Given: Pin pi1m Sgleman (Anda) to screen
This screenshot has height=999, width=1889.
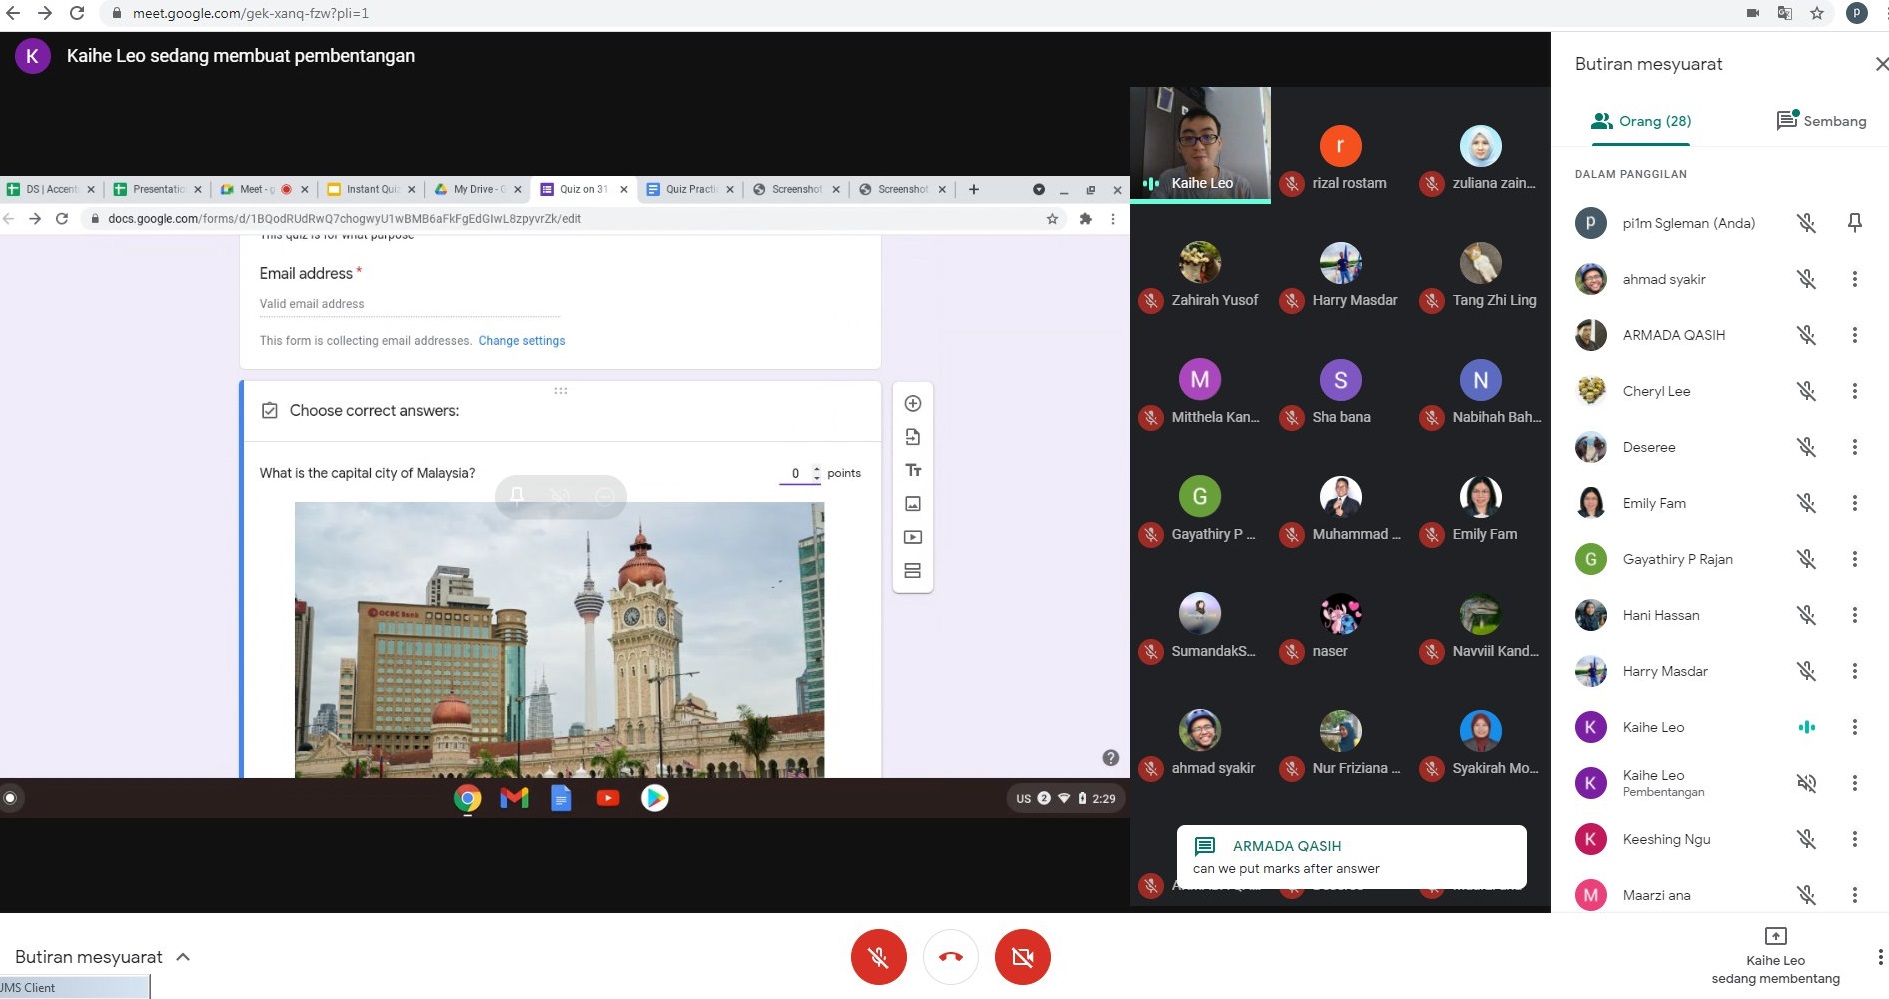Looking at the screenshot, I should pos(1854,223).
